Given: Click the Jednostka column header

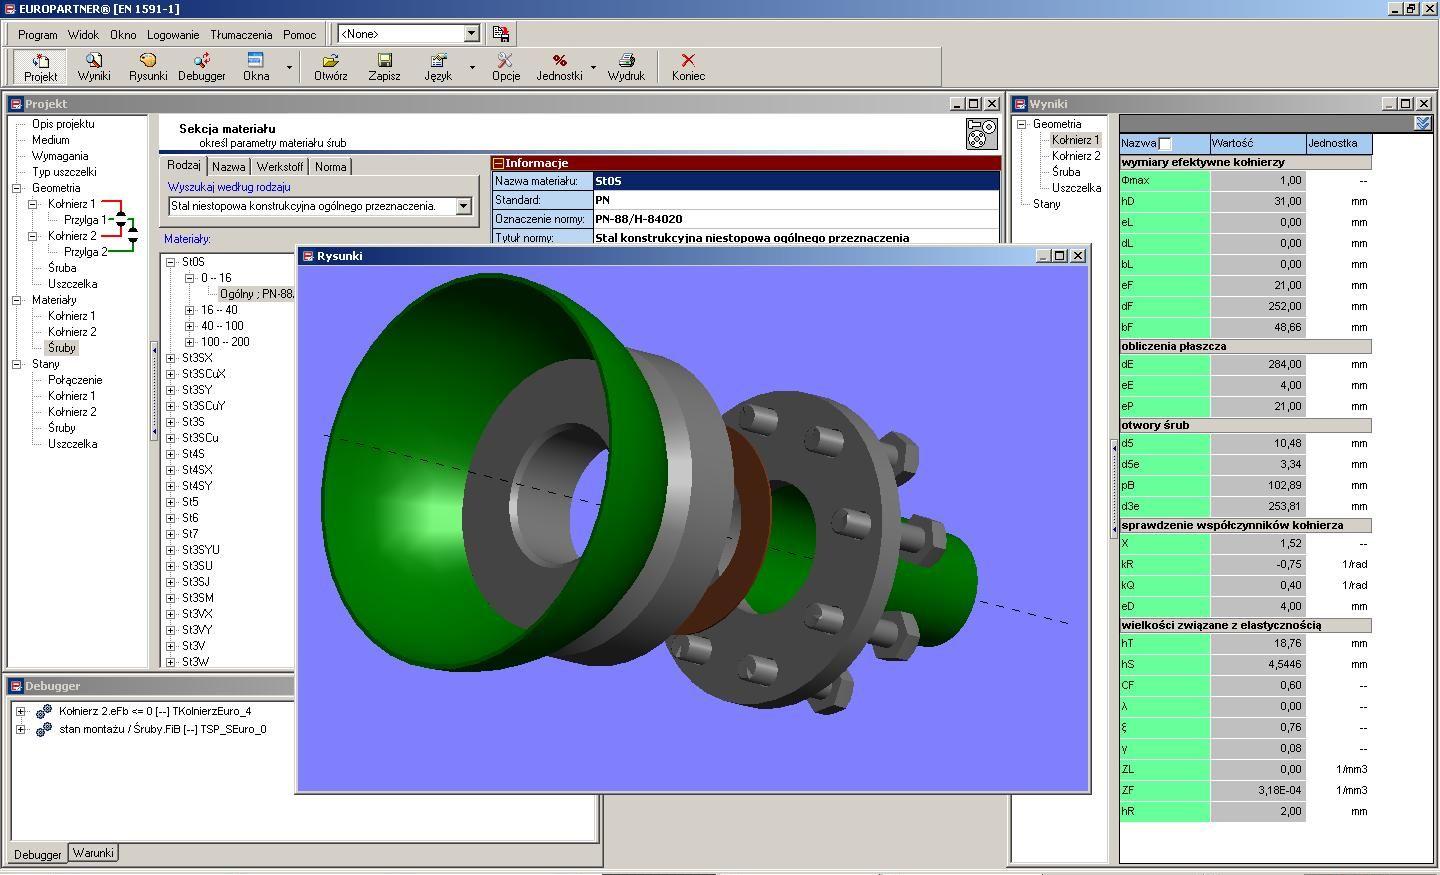Looking at the screenshot, I should coord(1339,143).
